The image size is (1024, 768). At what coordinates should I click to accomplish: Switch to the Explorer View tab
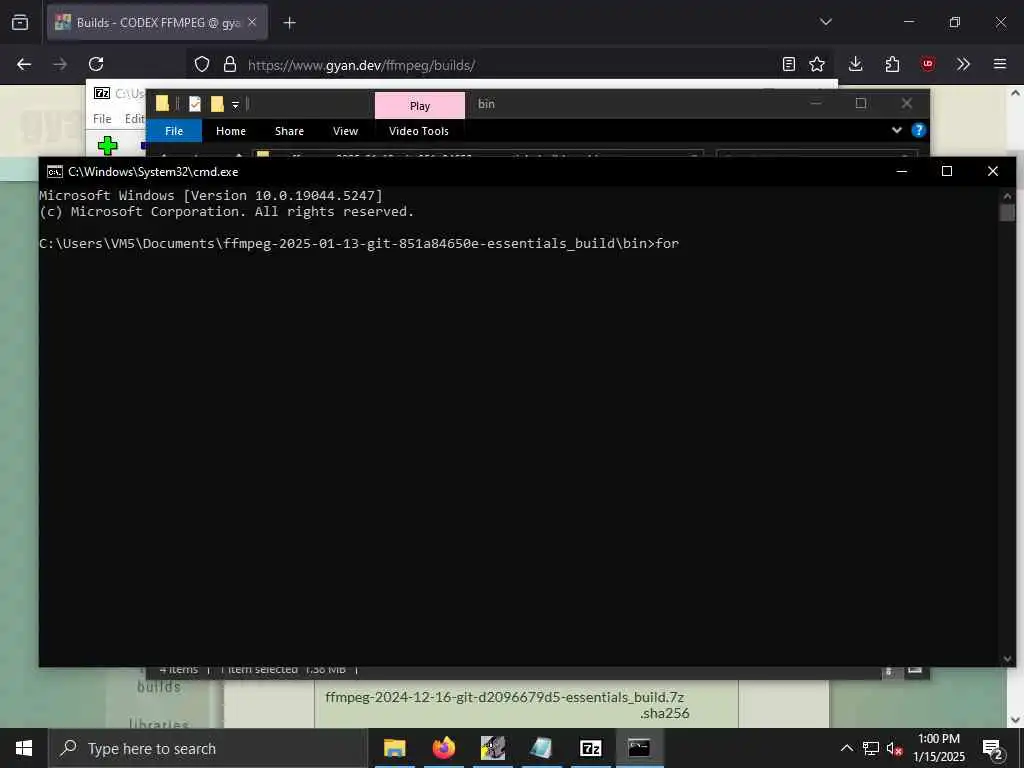(x=345, y=131)
